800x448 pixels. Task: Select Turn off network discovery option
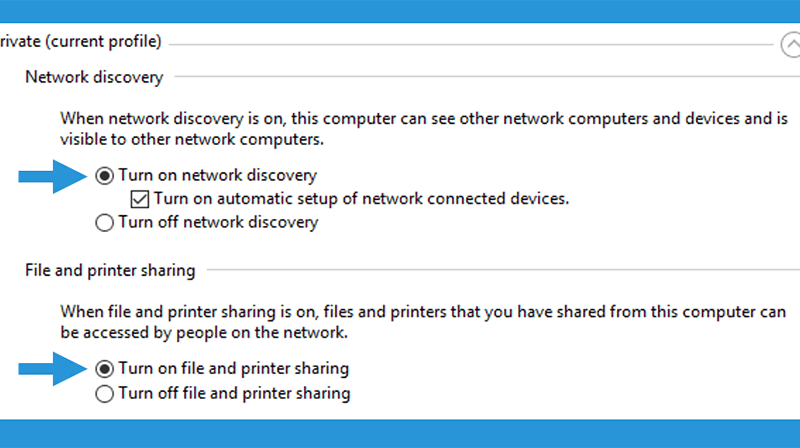point(105,223)
